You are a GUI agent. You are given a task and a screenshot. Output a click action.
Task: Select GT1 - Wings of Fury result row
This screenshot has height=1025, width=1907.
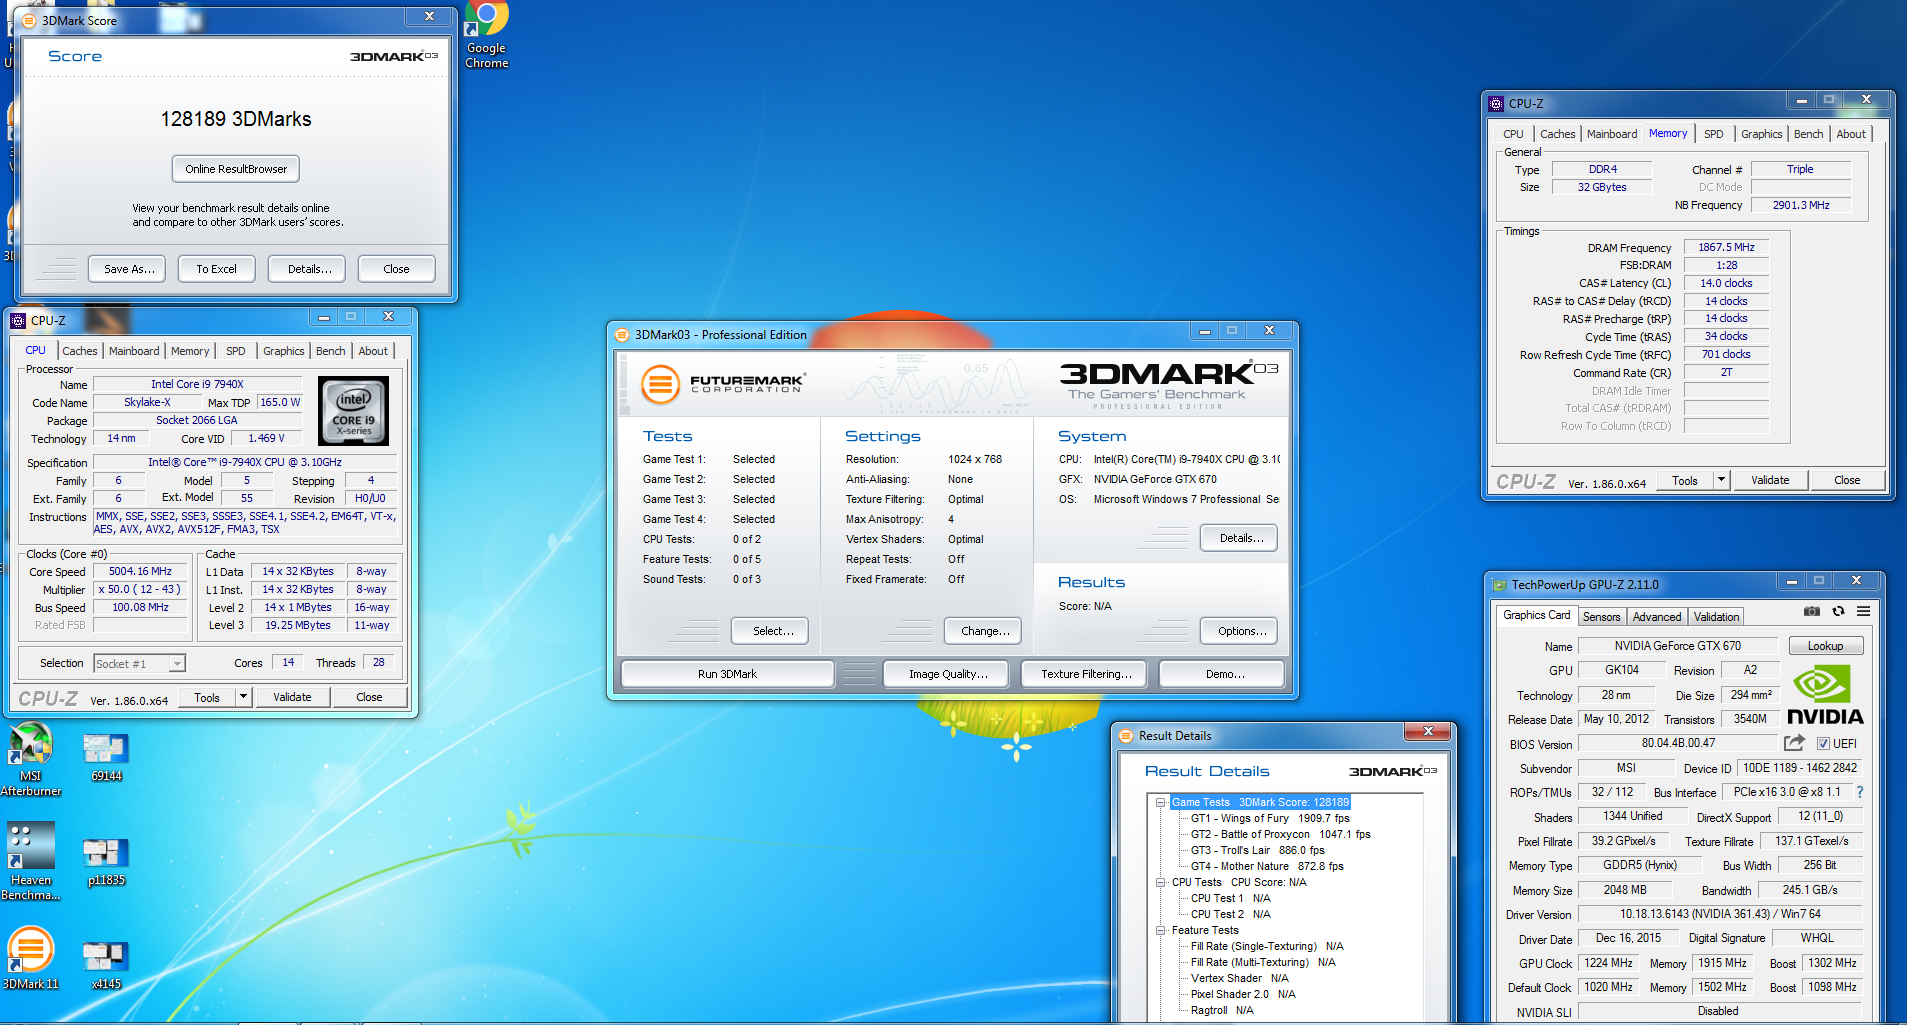1270,818
